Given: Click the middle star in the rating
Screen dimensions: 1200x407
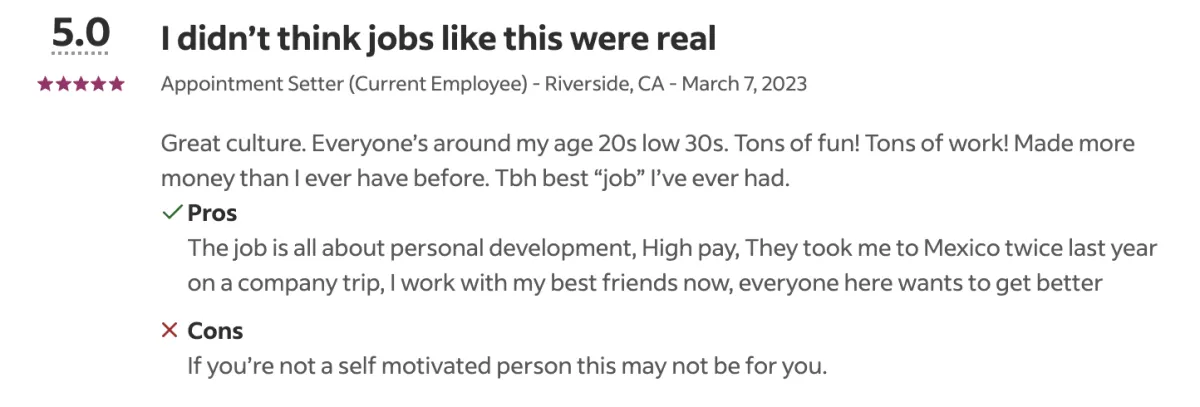Looking at the screenshot, I should pos(81,84).
